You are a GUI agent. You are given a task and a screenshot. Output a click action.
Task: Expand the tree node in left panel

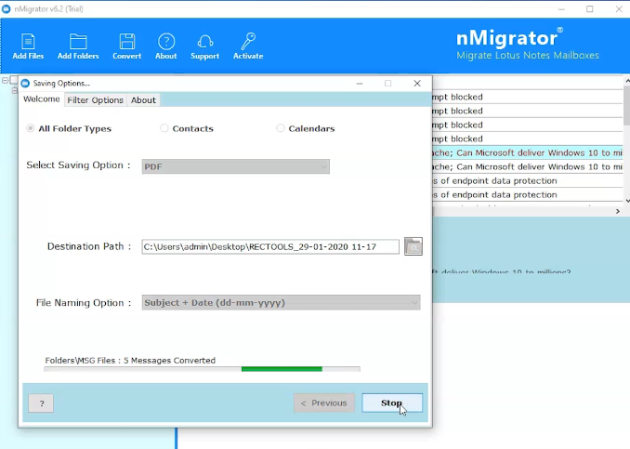click(5, 80)
